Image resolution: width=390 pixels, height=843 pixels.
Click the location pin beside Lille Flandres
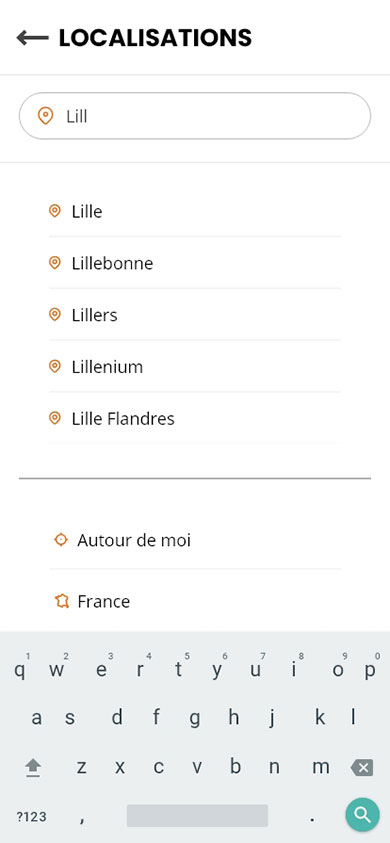[x=54, y=418]
